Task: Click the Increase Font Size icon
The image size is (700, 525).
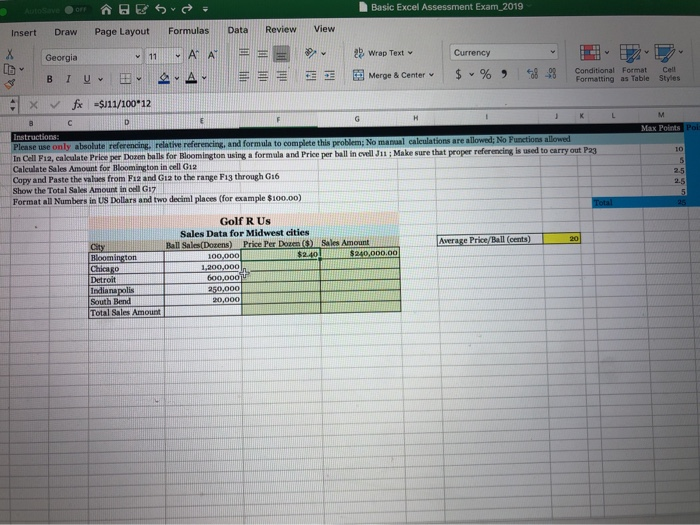Action: (x=193, y=55)
